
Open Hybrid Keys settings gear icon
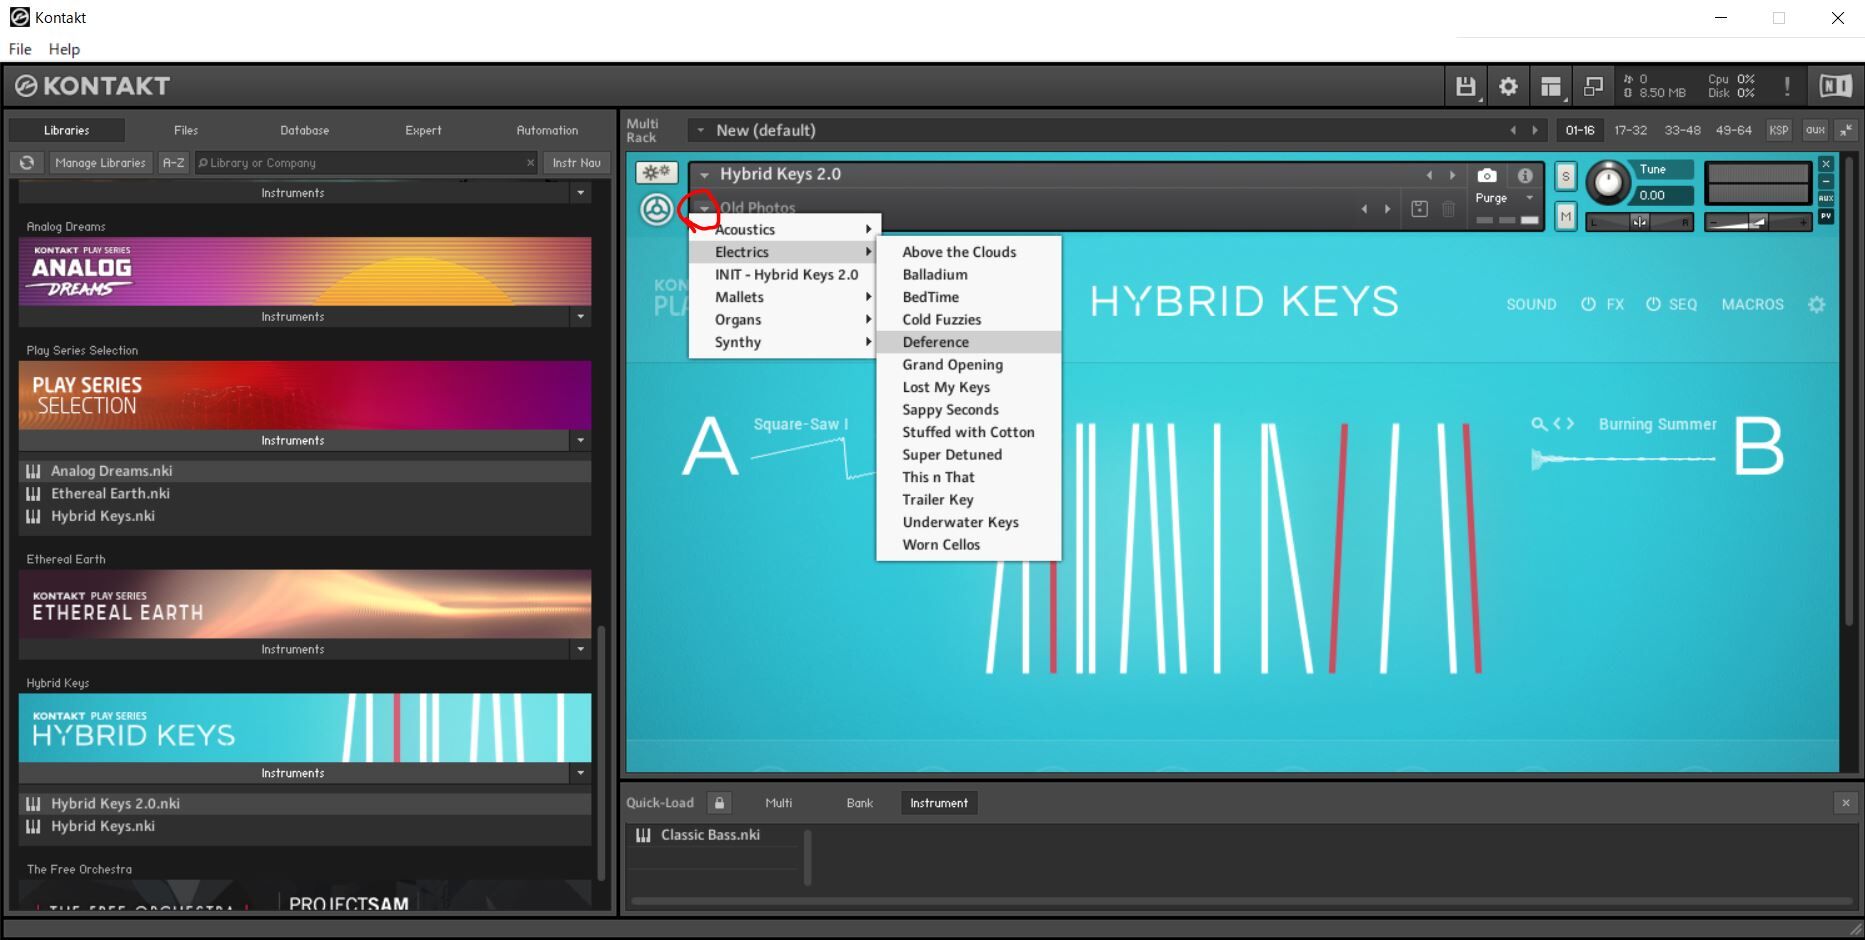pos(1817,304)
